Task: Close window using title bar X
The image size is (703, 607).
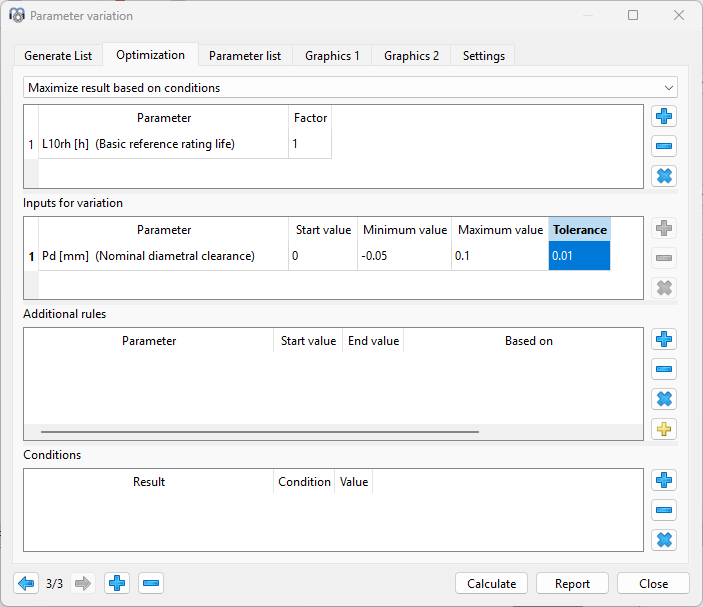Action: pos(679,15)
